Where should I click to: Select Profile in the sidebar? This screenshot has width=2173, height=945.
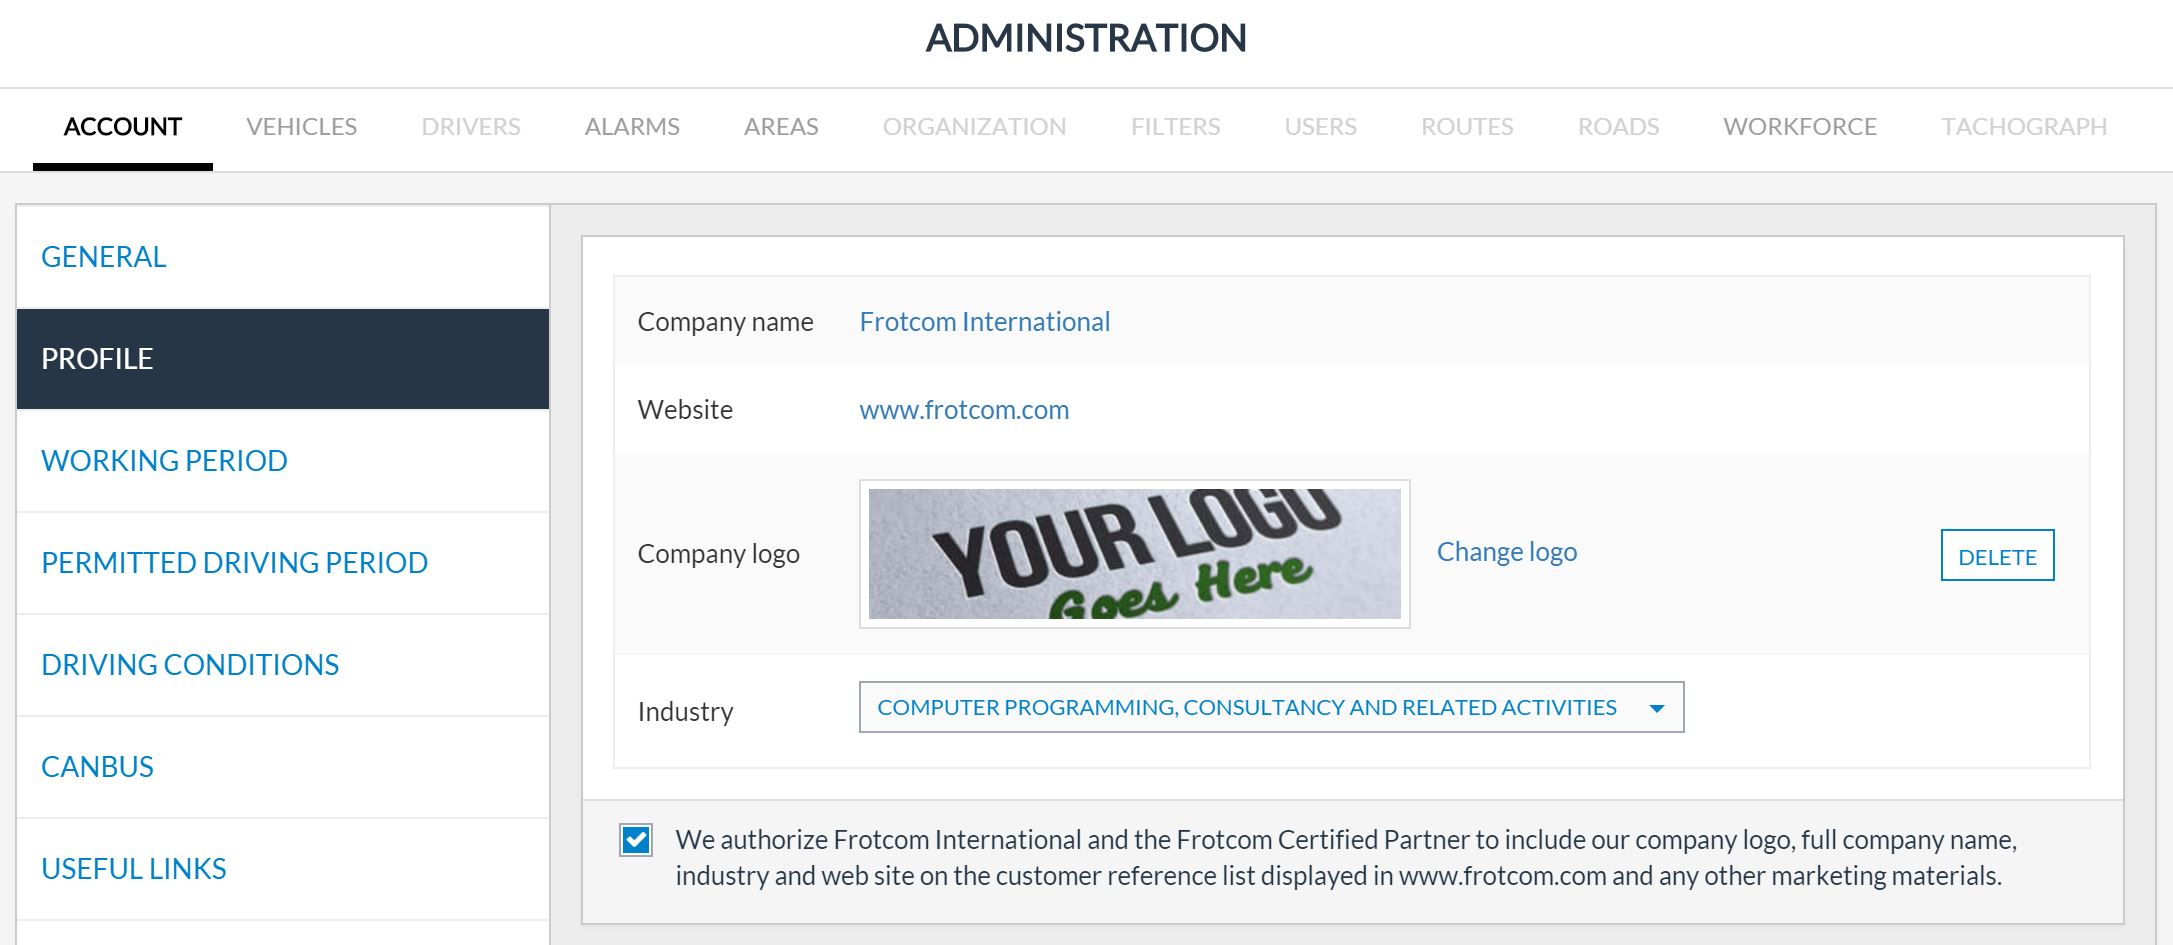[97, 359]
